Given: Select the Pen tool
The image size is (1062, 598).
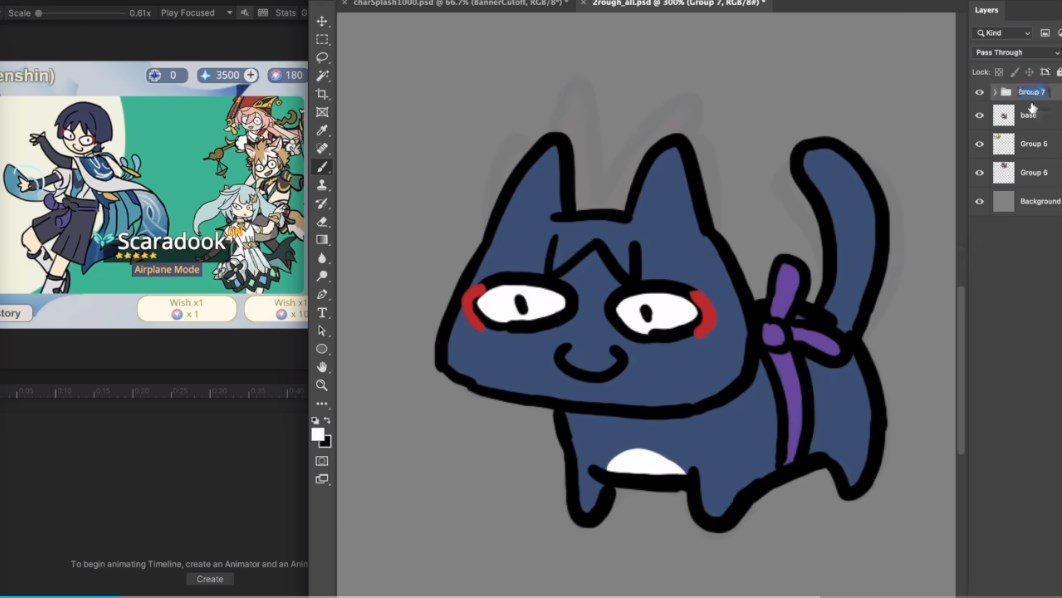Looking at the screenshot, I should pos(322,295).
